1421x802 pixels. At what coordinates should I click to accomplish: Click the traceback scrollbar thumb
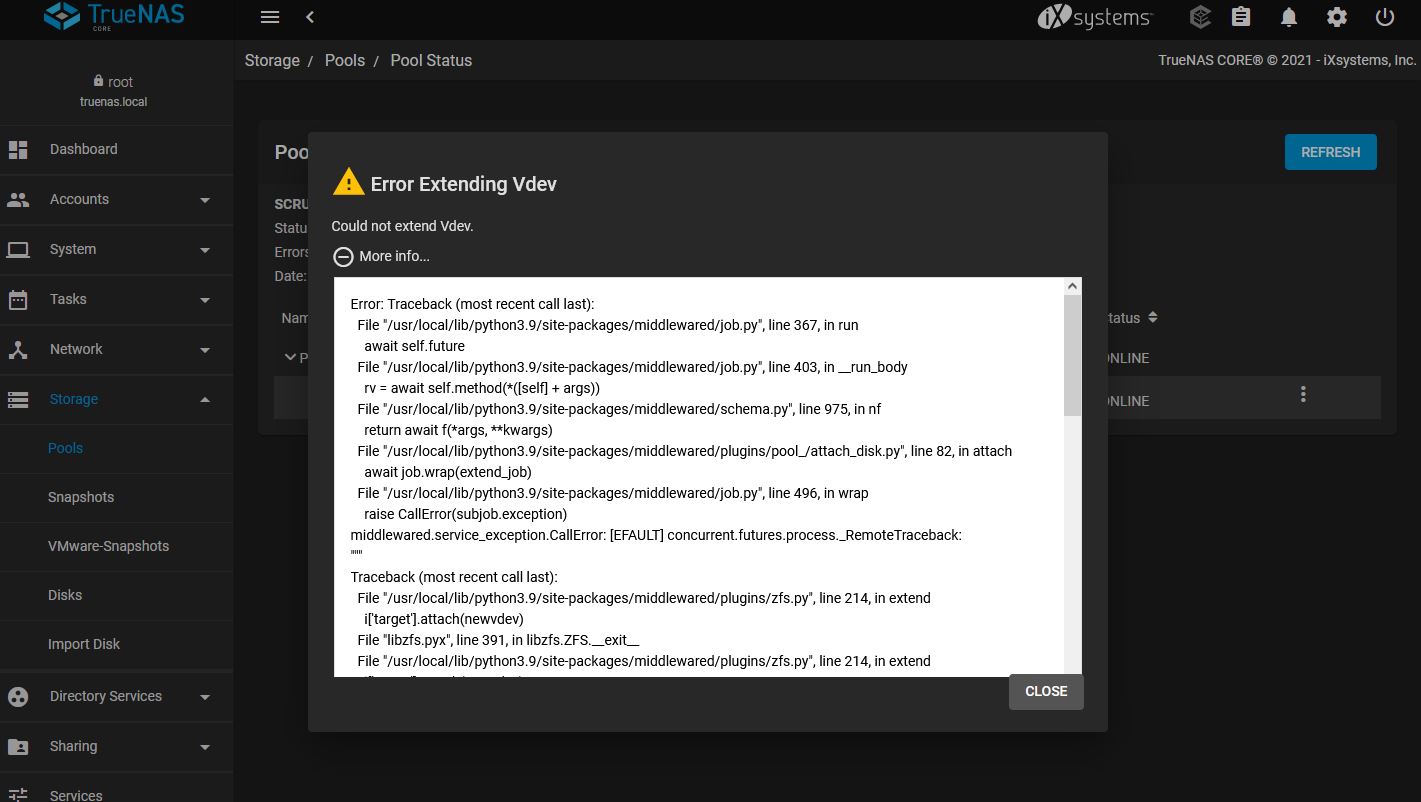[x=1072, y=355]
